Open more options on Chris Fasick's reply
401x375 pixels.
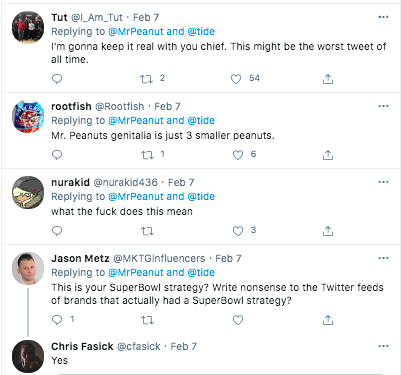[383, 346]
